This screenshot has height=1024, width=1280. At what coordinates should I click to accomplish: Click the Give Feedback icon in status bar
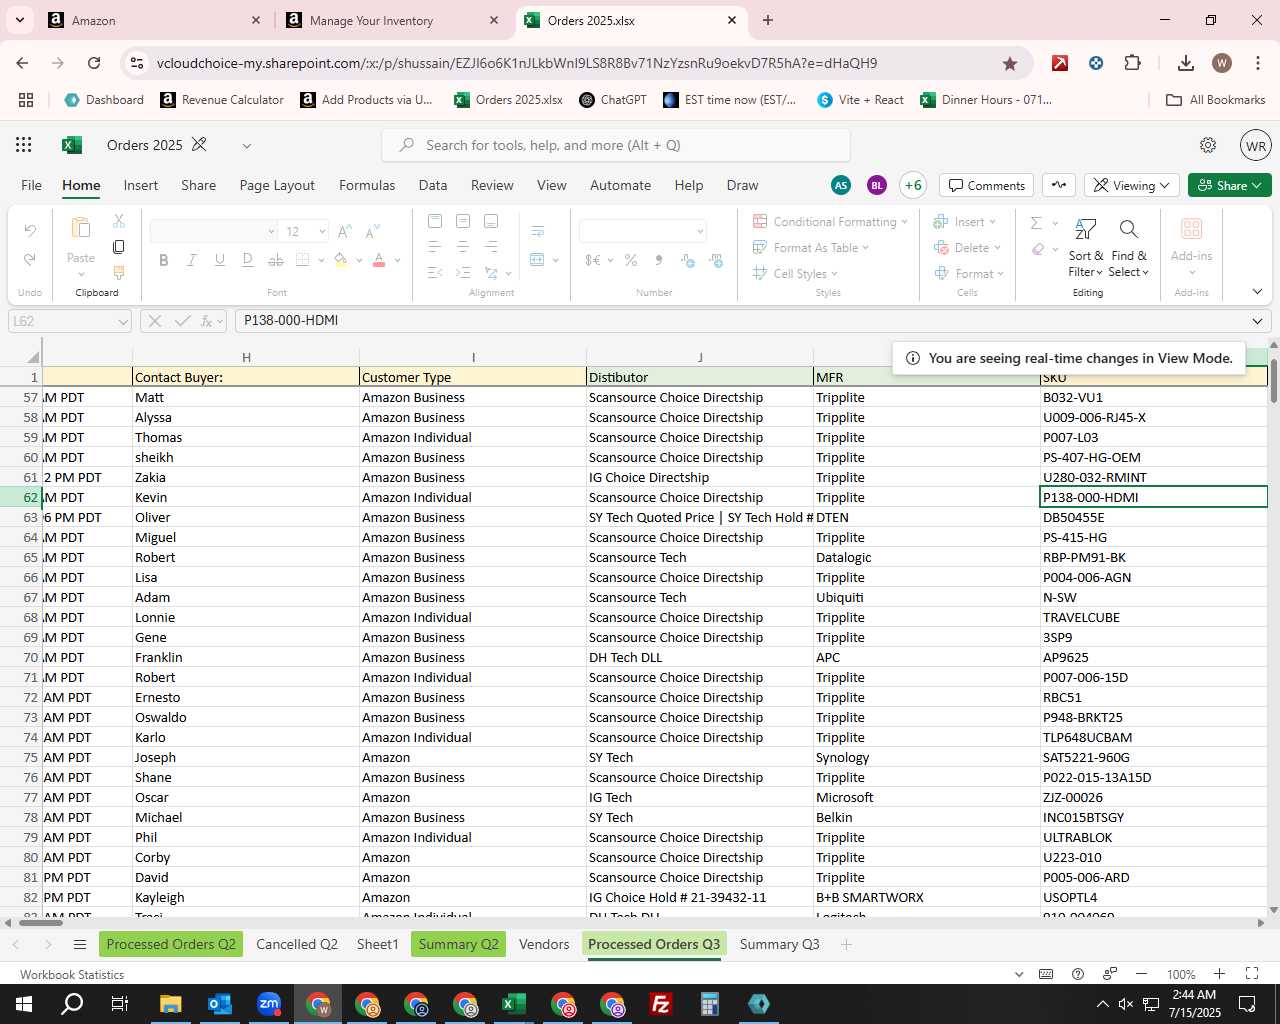tap(1110, 974)
